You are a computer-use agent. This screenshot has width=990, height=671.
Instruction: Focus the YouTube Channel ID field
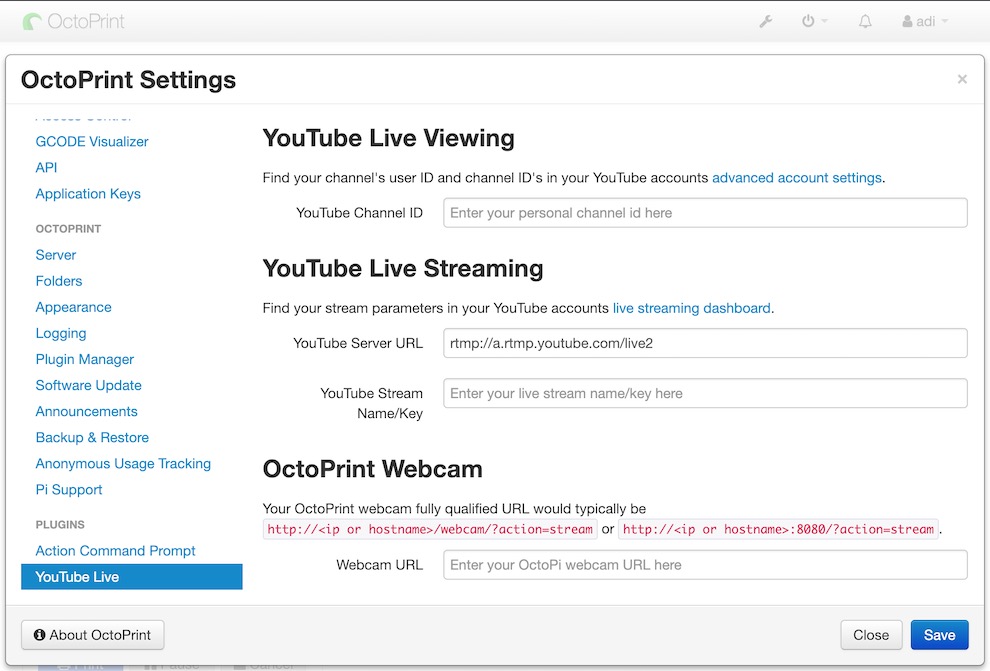pos(705,213)
